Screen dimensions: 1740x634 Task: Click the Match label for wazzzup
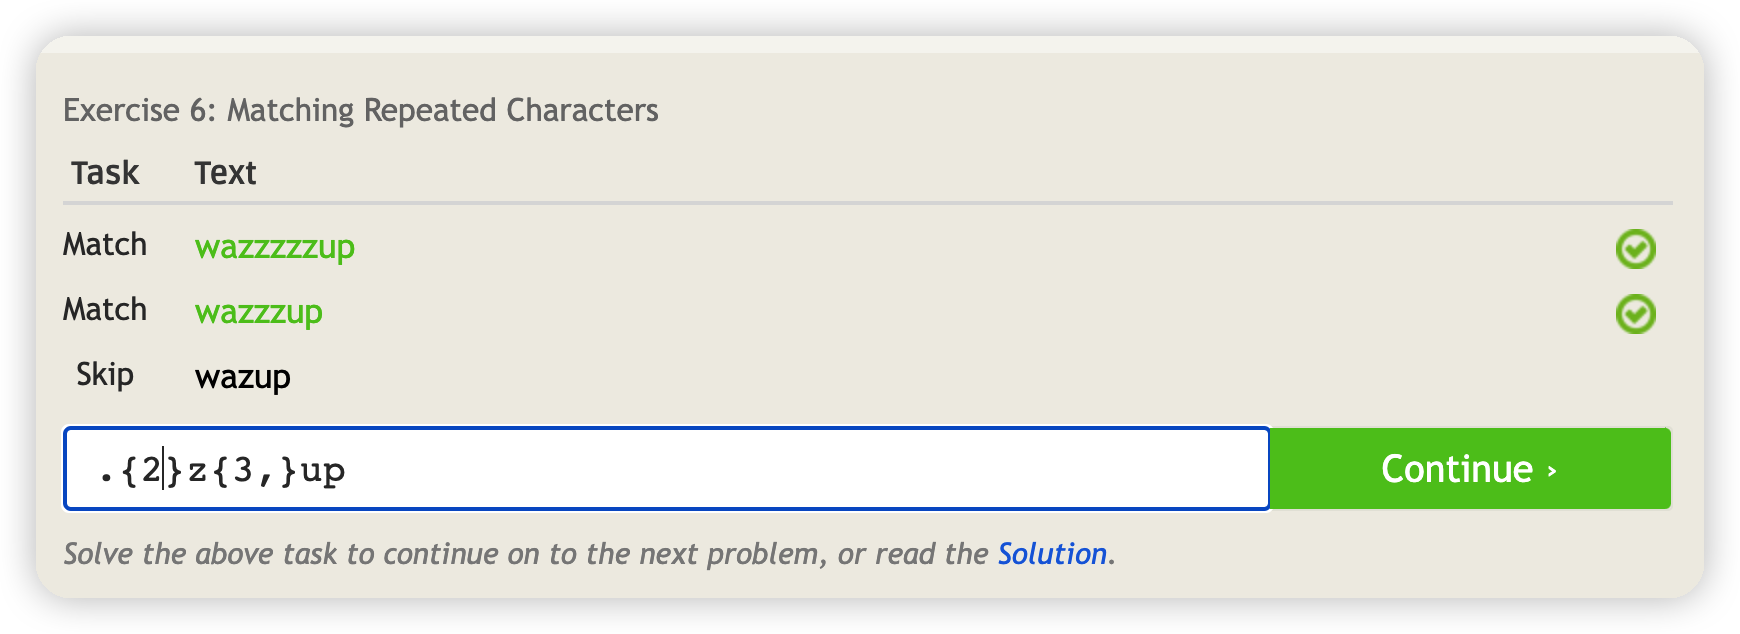[105, 310]
